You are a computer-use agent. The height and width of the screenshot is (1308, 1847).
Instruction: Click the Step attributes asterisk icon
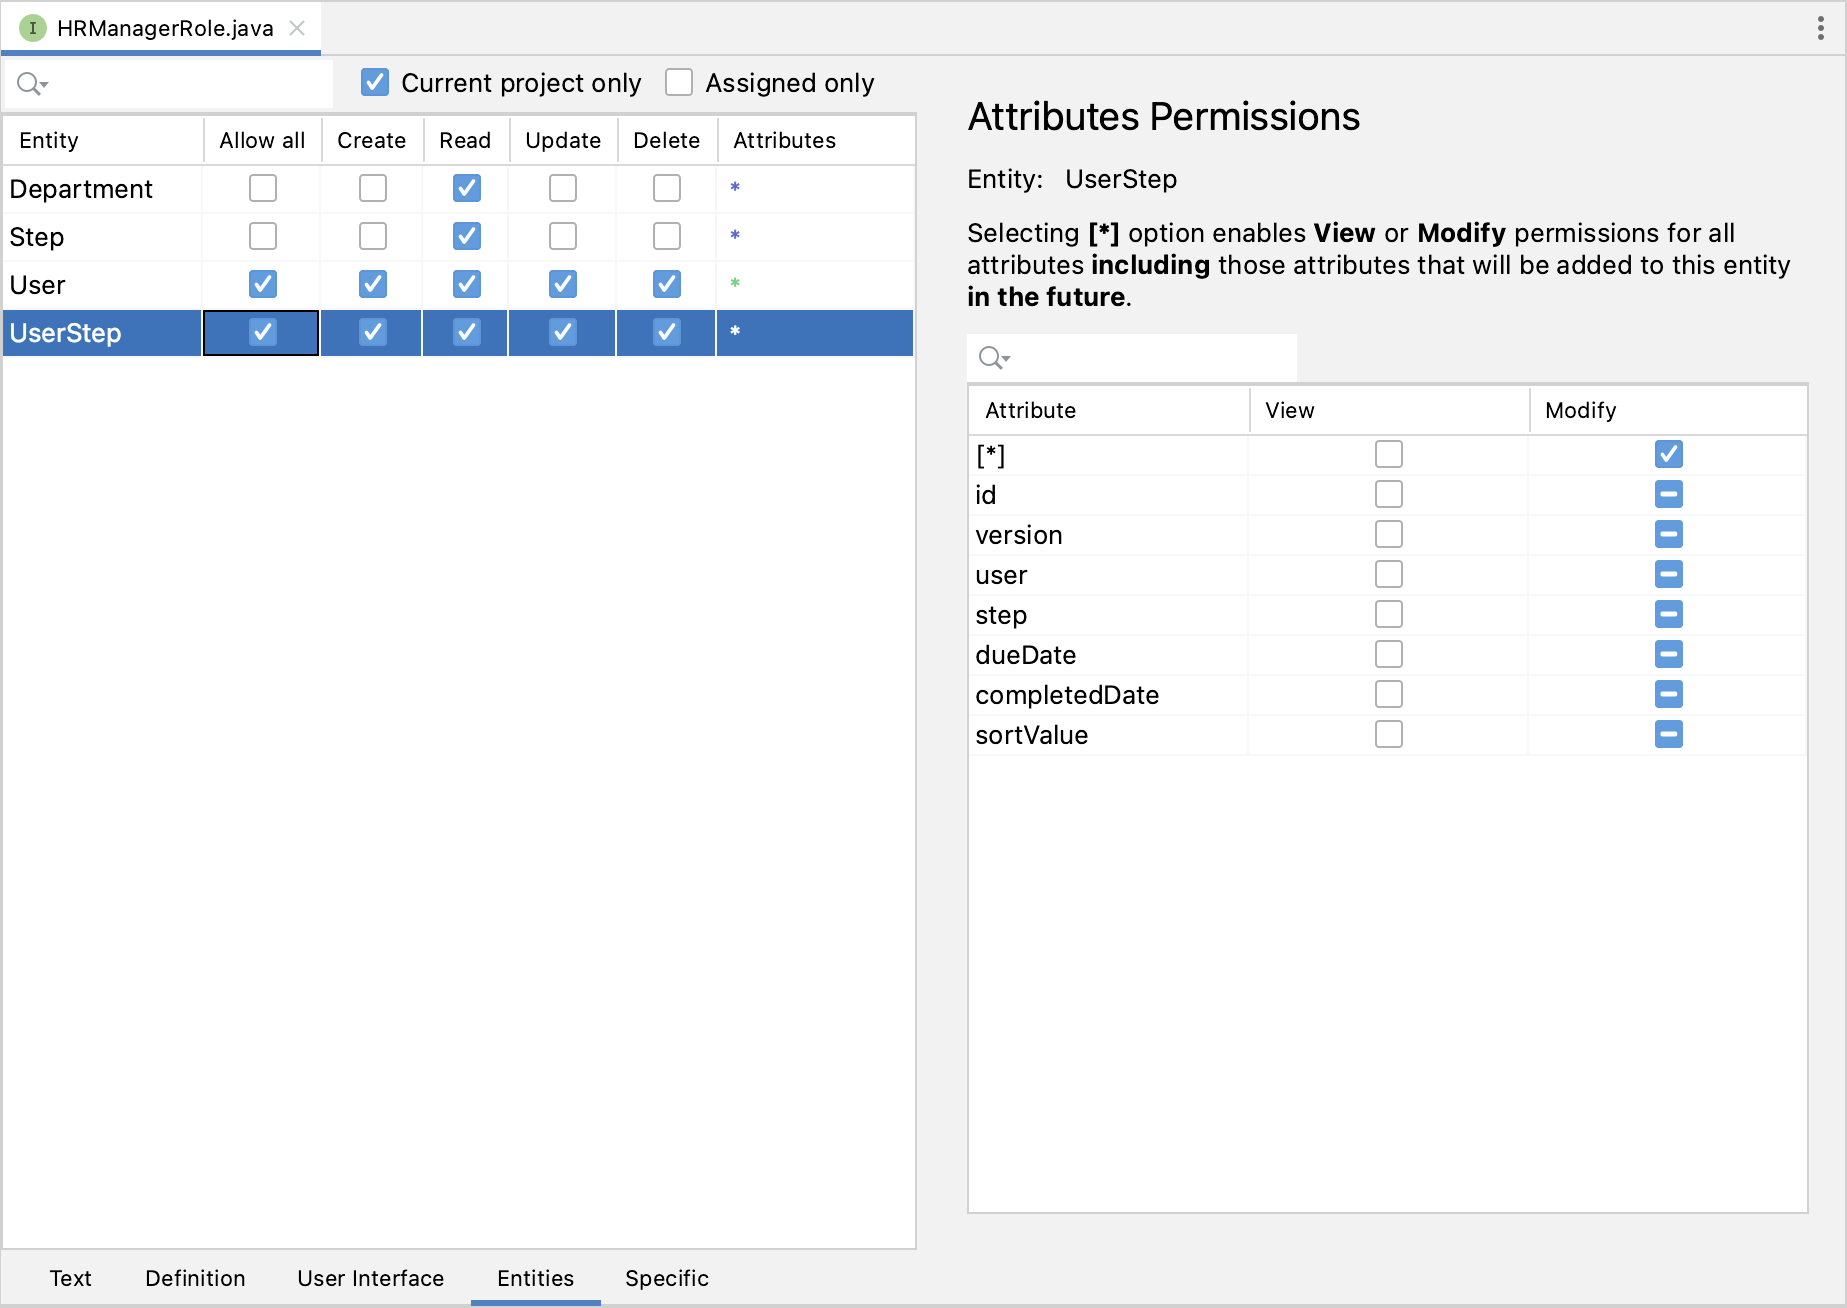point(735,236)
